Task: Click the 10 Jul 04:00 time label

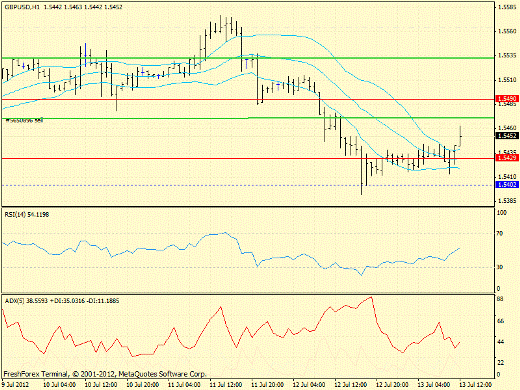Action: point(60,385)
